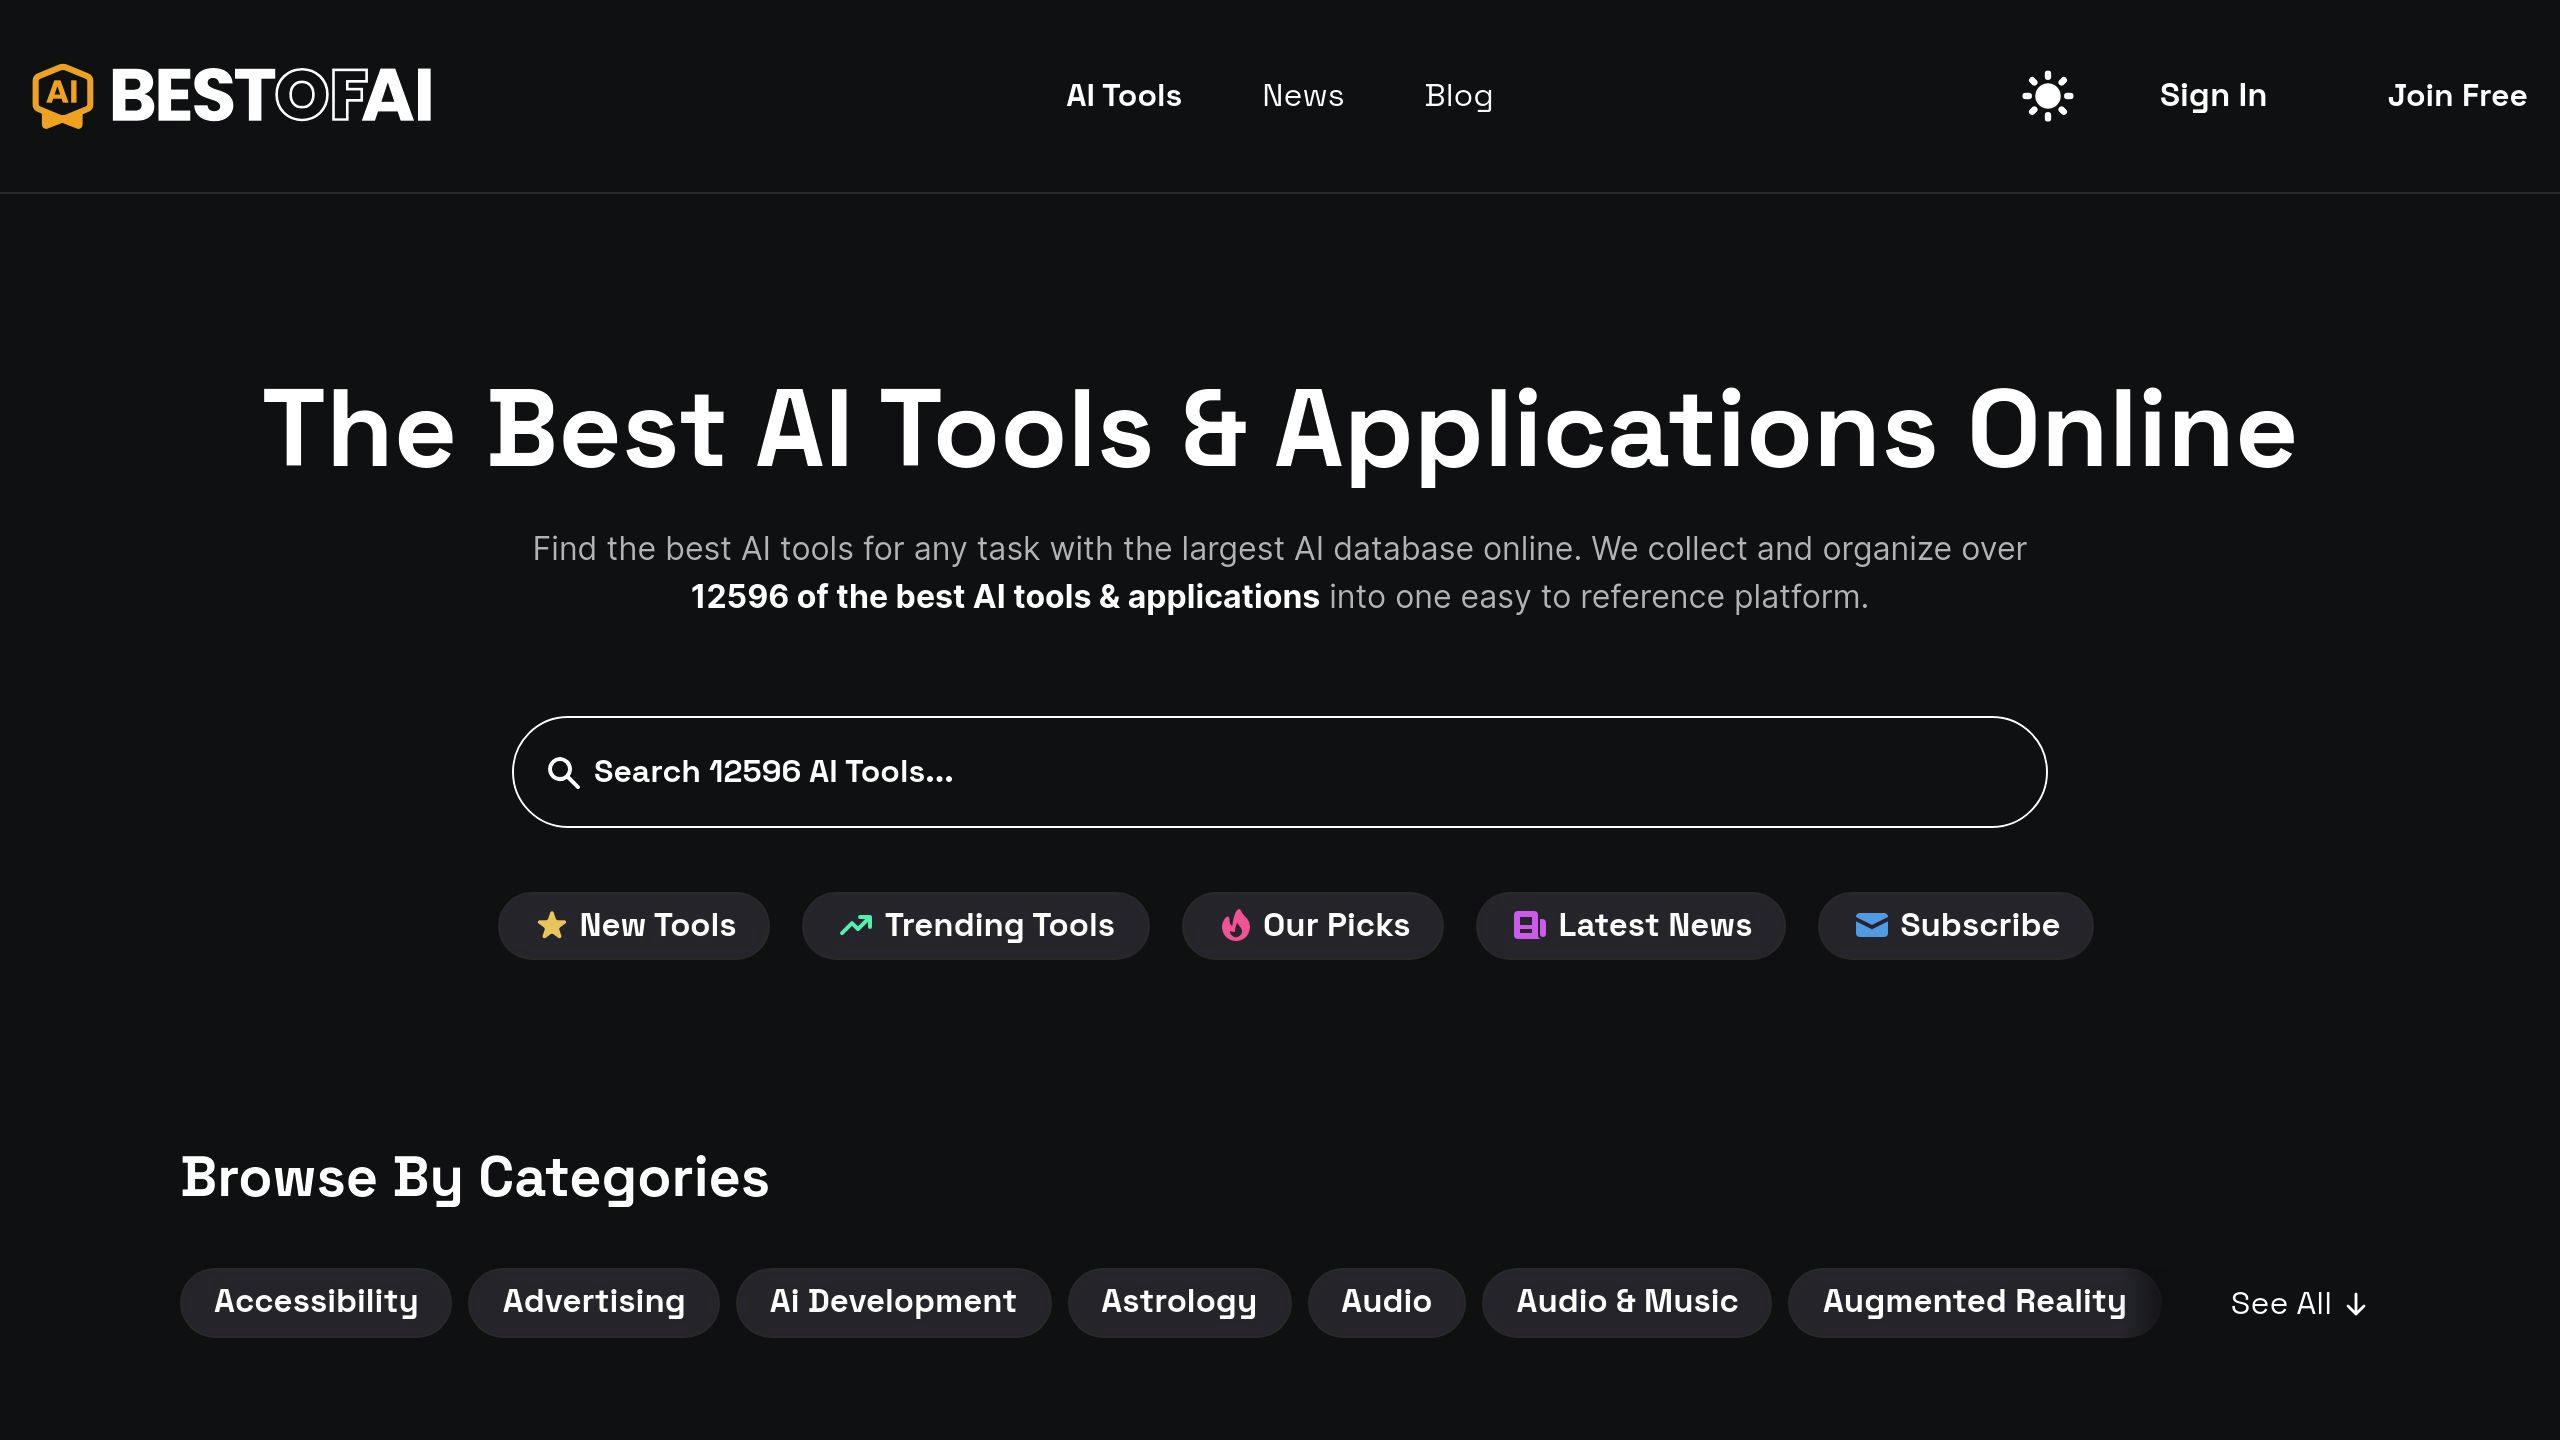
Task: Open the AI Tools menu
Action: (1124, 95)
